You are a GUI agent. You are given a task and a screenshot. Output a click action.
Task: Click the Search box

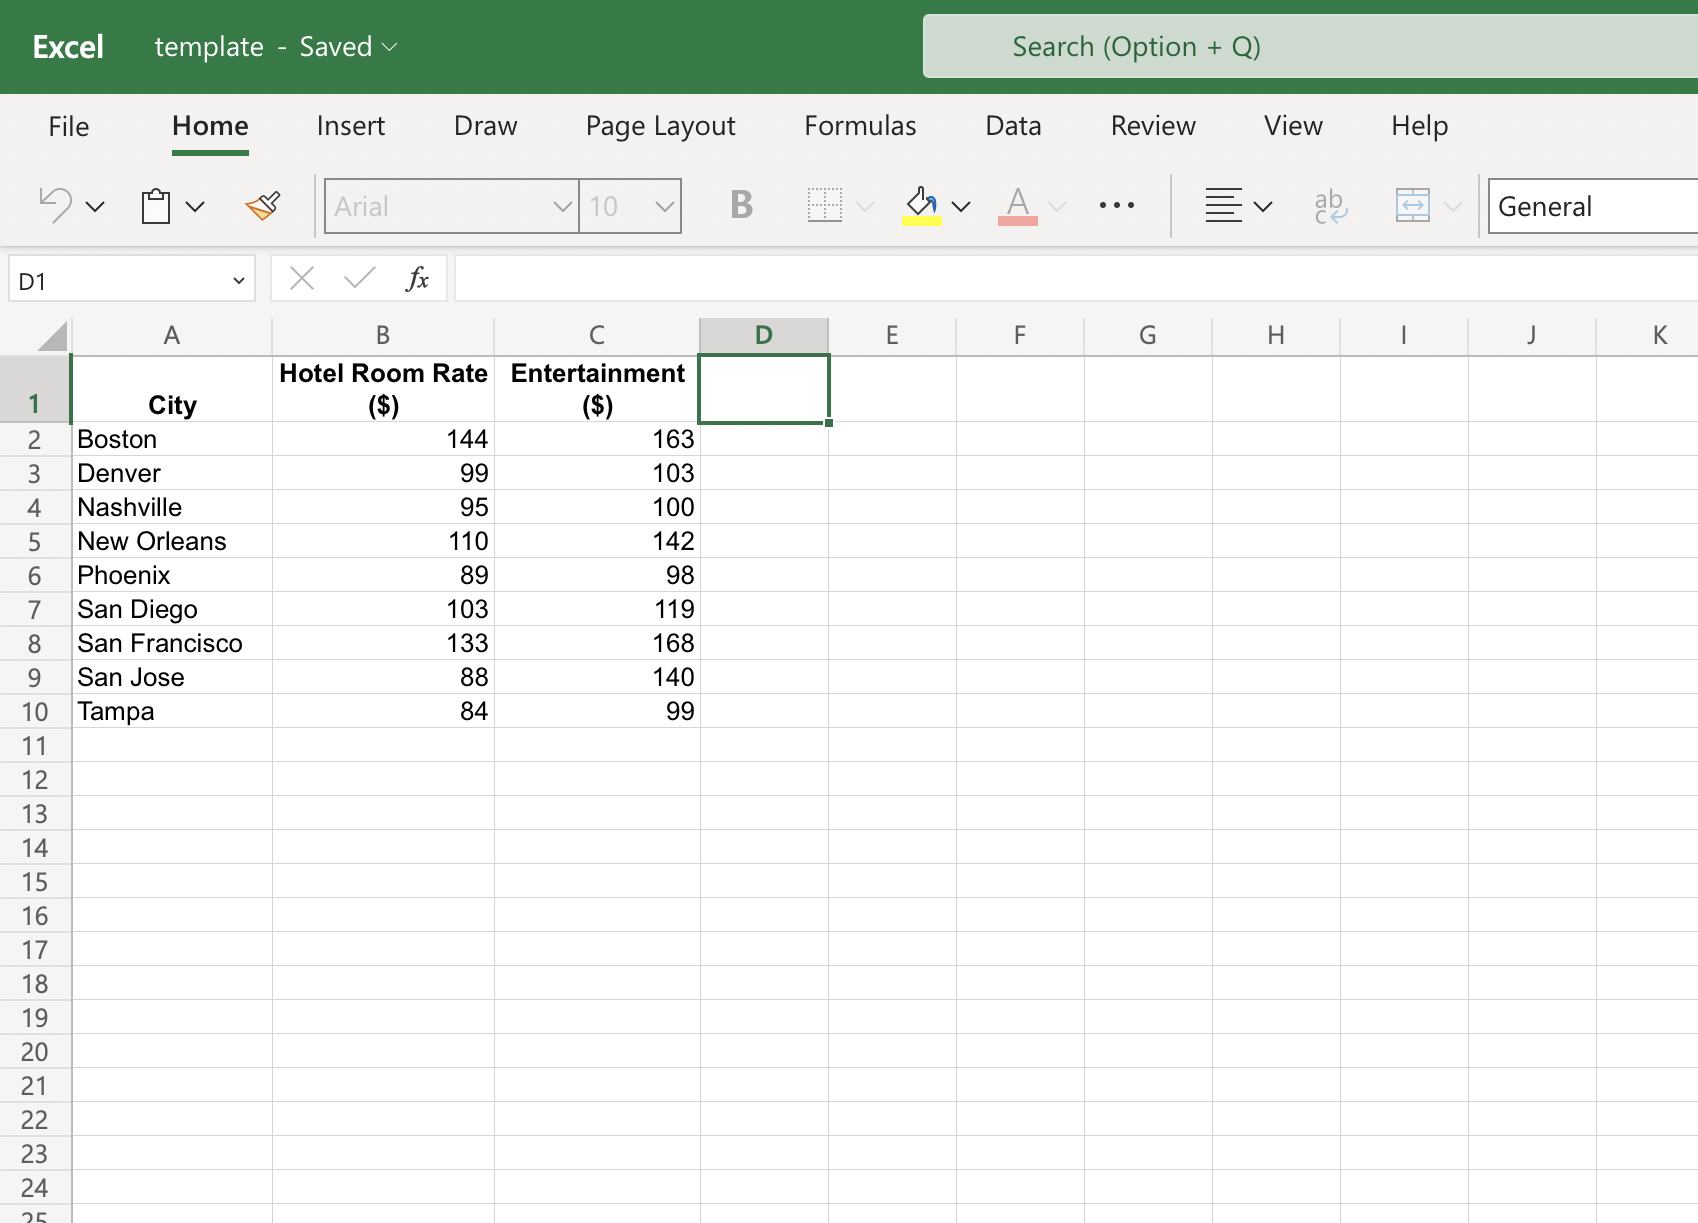(x=1310, y=47)
